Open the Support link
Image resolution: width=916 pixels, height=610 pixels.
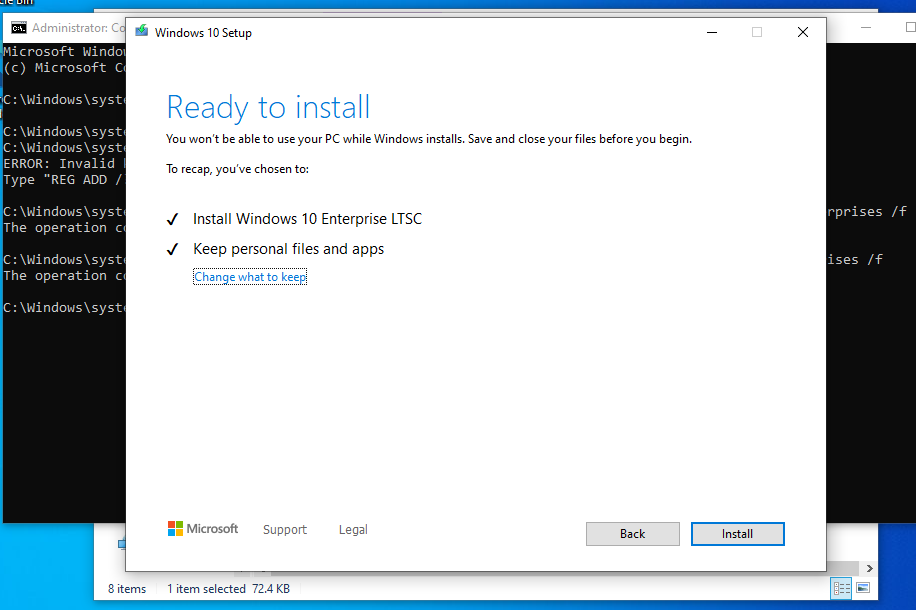click(284, 529)
